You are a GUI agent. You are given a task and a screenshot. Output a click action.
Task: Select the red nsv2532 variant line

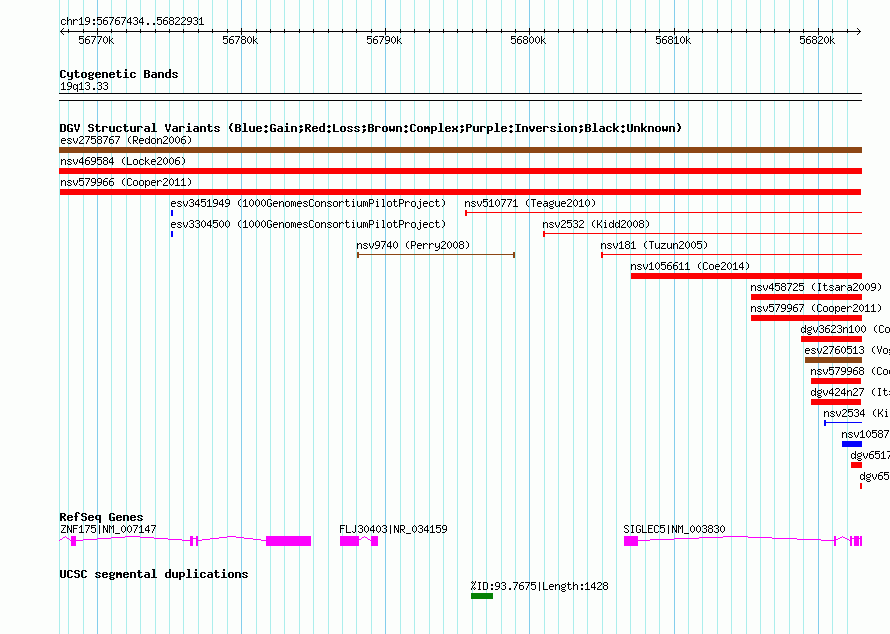[x=703, y=234]
